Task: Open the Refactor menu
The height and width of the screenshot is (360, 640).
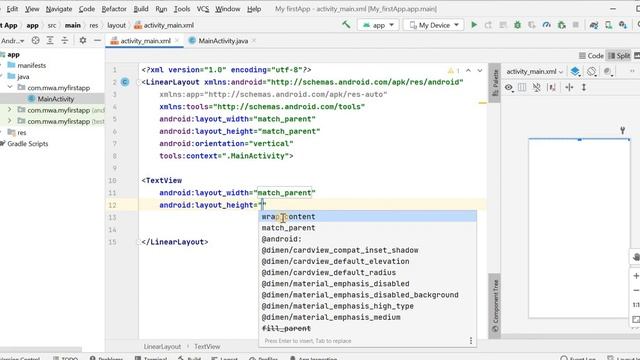Action: pyautogui.click(x=114, y=9)
